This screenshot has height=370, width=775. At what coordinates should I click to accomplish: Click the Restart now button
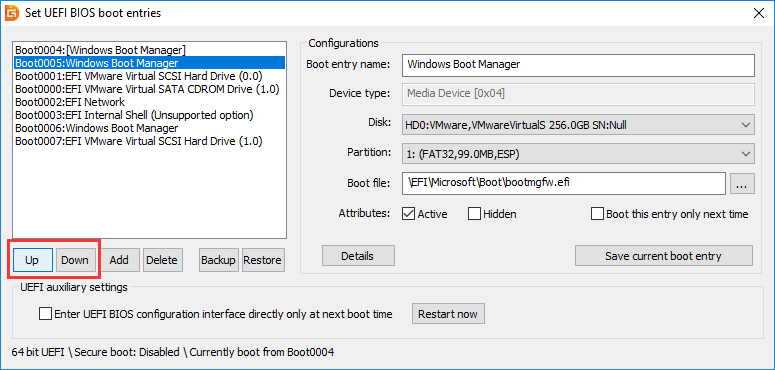448,314
